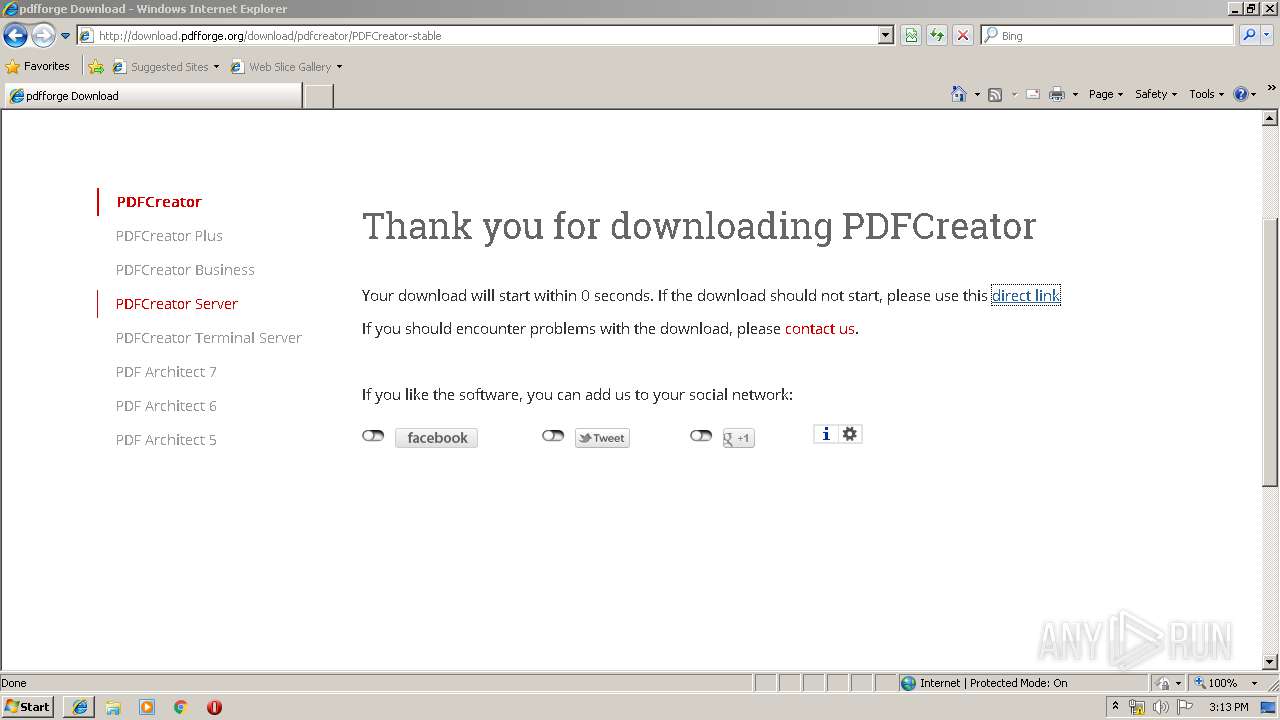Refresh the page with the Refresh icon
Image resolution: width=1280 pixels, height=720 pixels.
point(937,35)
